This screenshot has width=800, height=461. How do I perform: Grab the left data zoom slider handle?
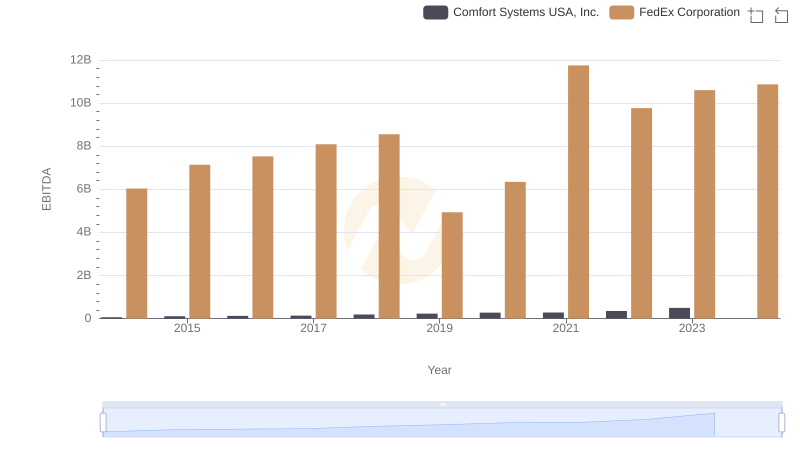[x=103, y=423]
